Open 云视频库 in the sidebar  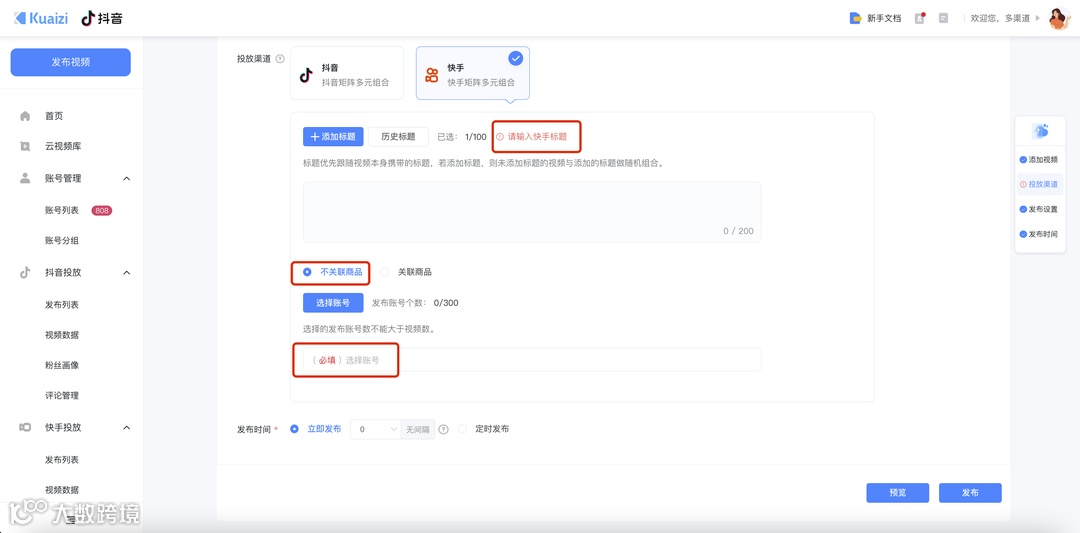[x=63, y=146]
